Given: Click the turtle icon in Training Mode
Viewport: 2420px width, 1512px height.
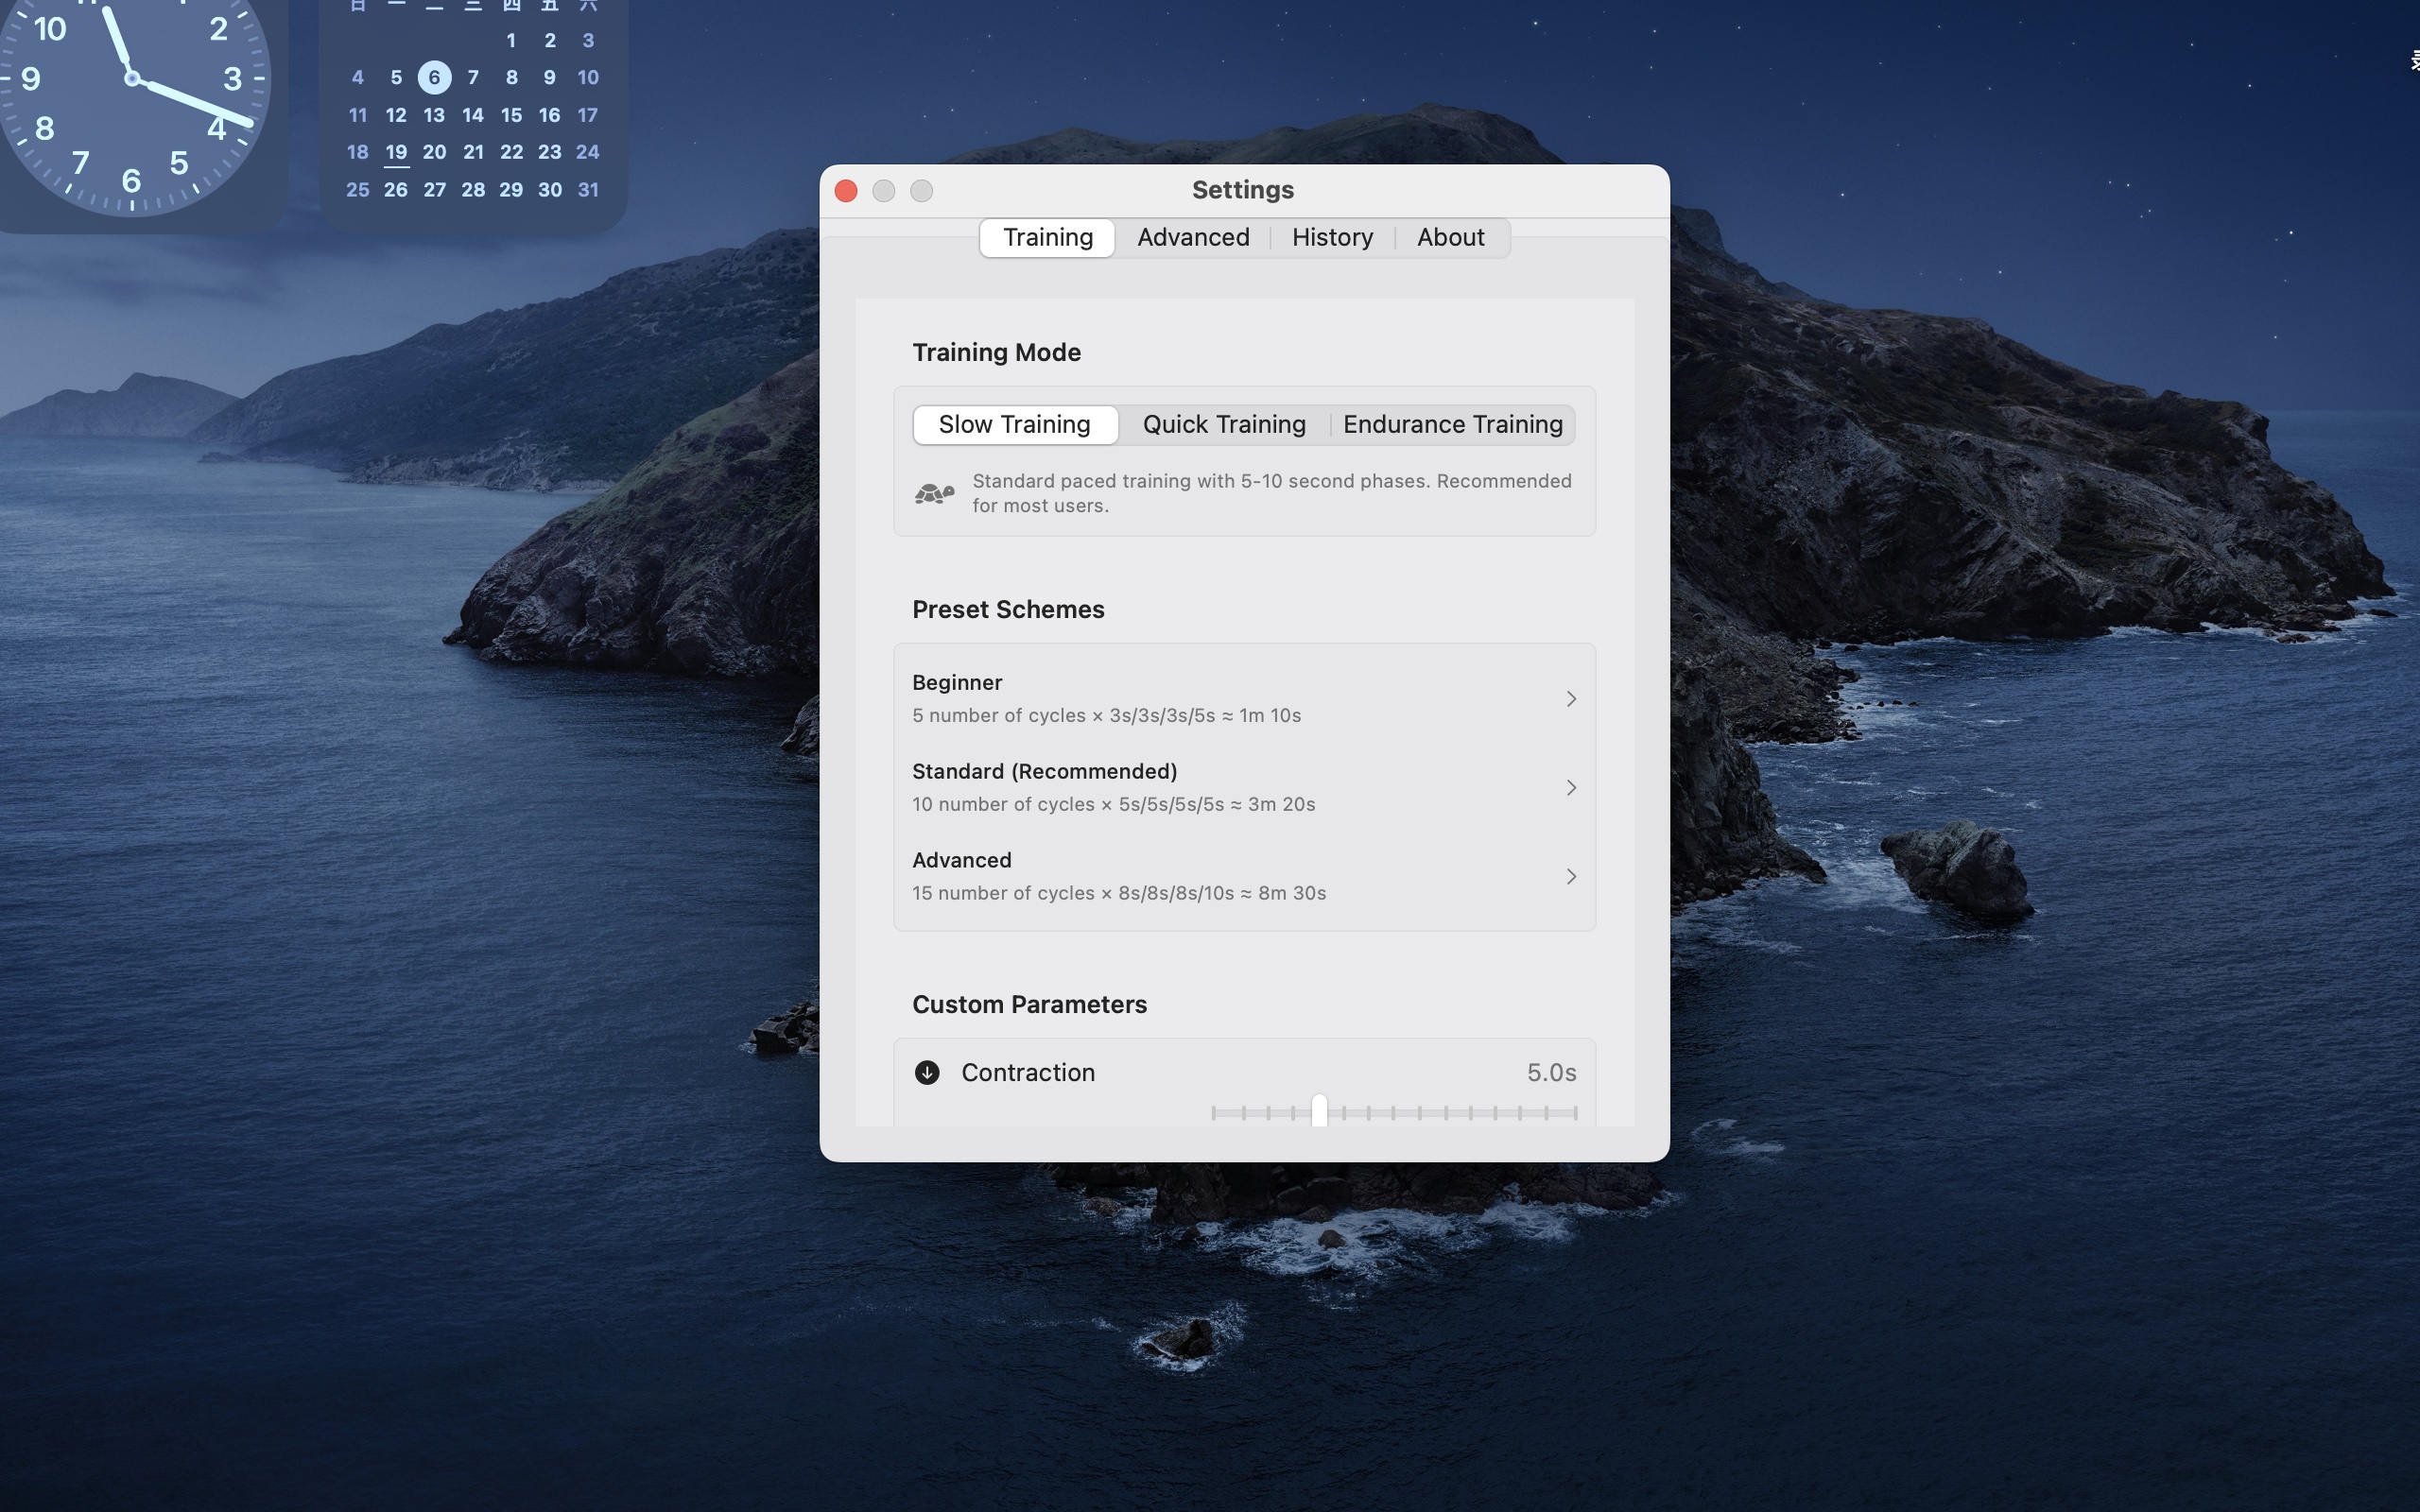Looking at the screenshot, I should (x=934, y=493).
